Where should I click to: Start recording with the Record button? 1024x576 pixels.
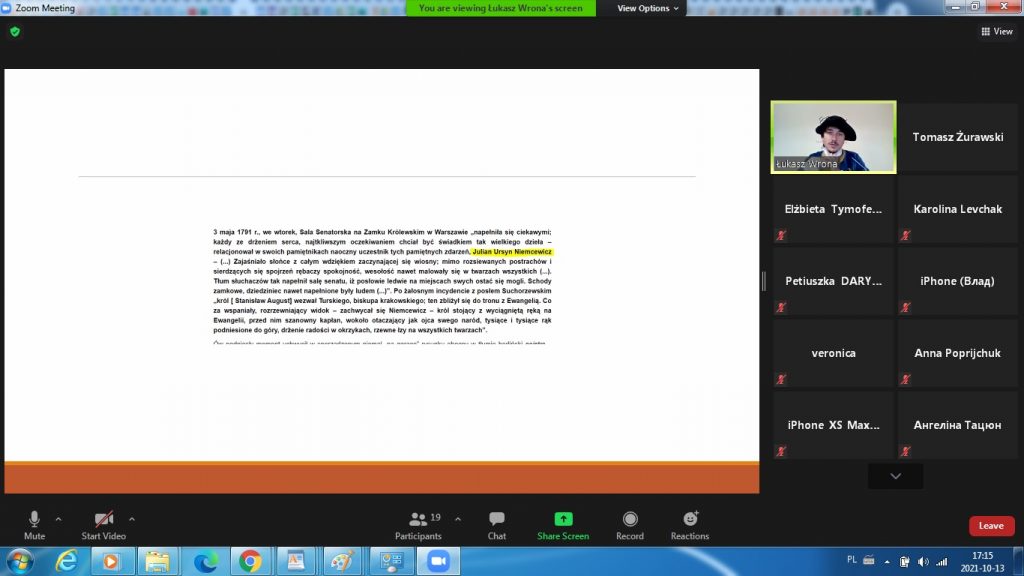630,524
